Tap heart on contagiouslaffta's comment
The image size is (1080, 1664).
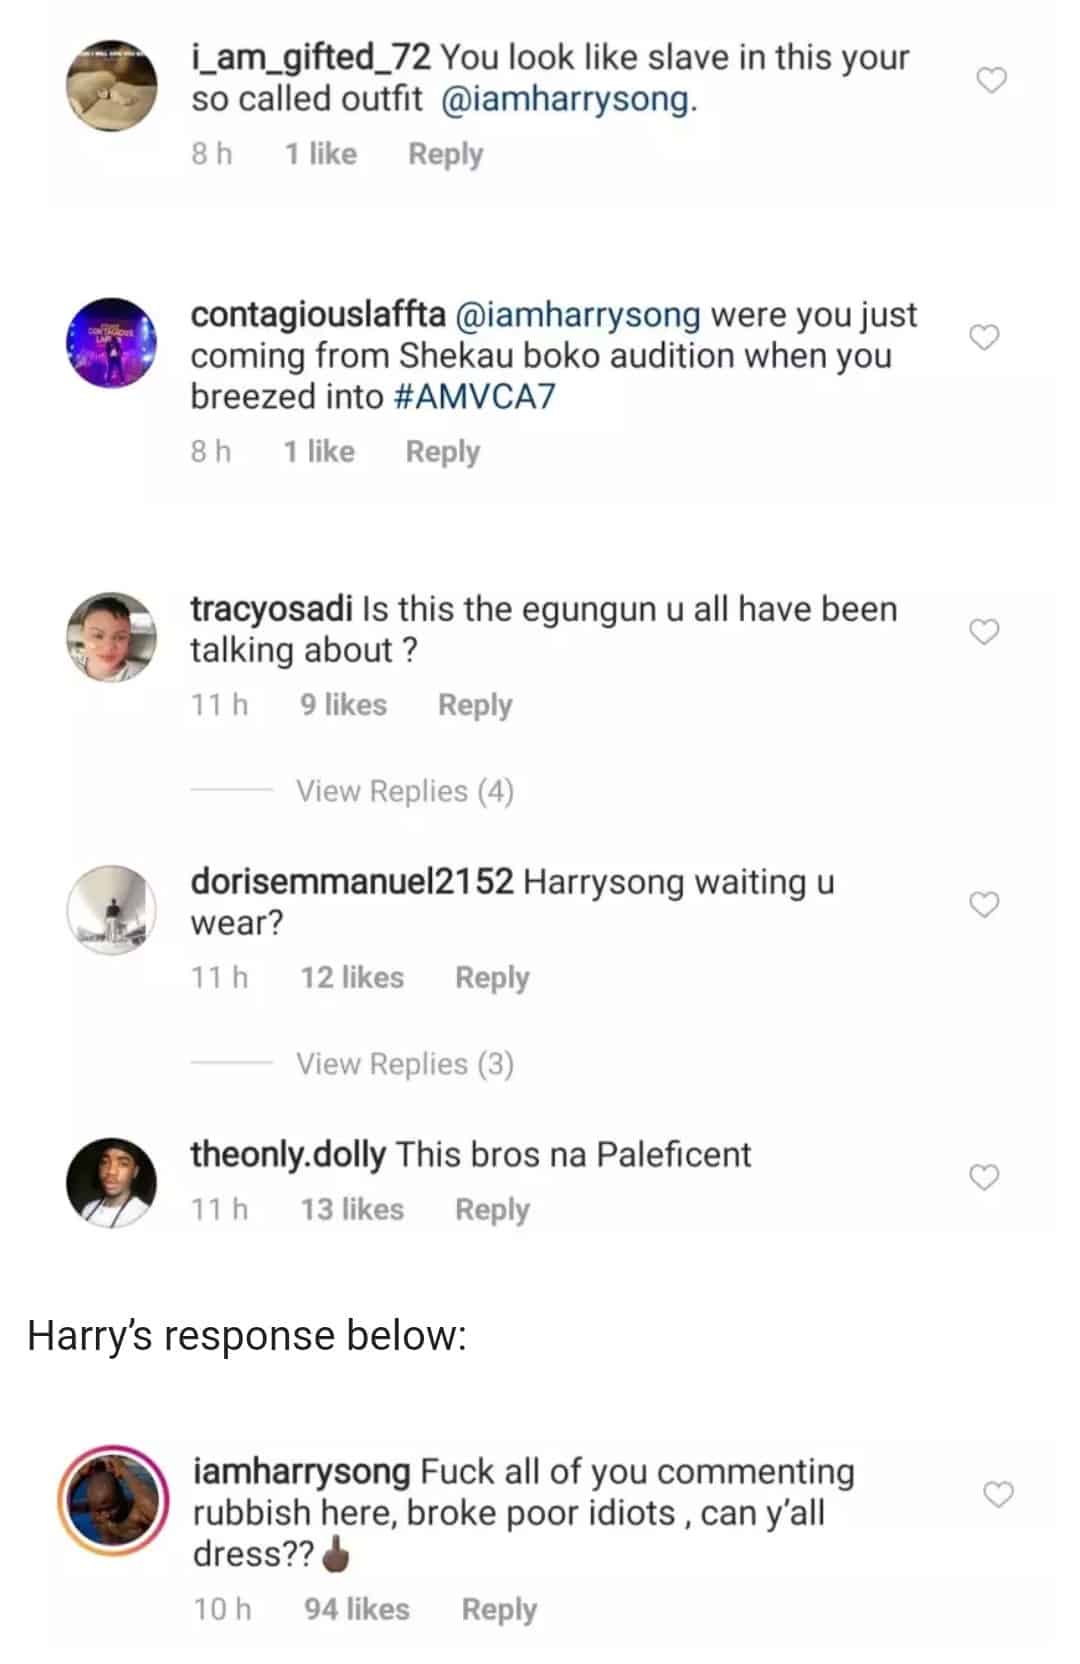[985, 338]
